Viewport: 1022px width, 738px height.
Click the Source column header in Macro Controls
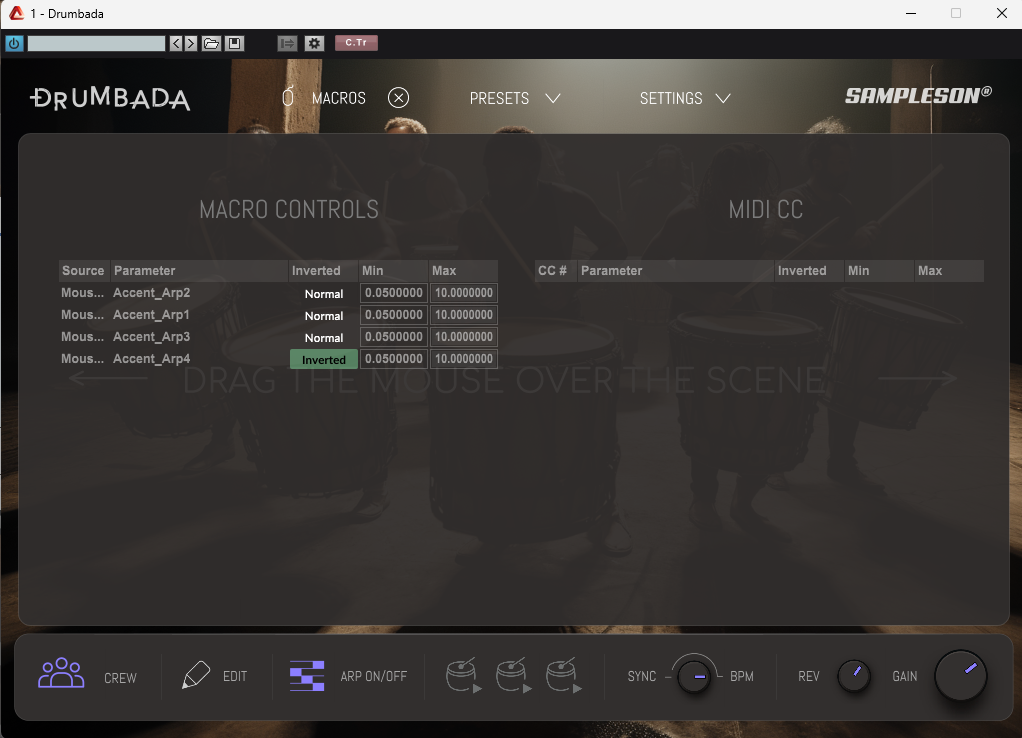(x=84, y=271)
